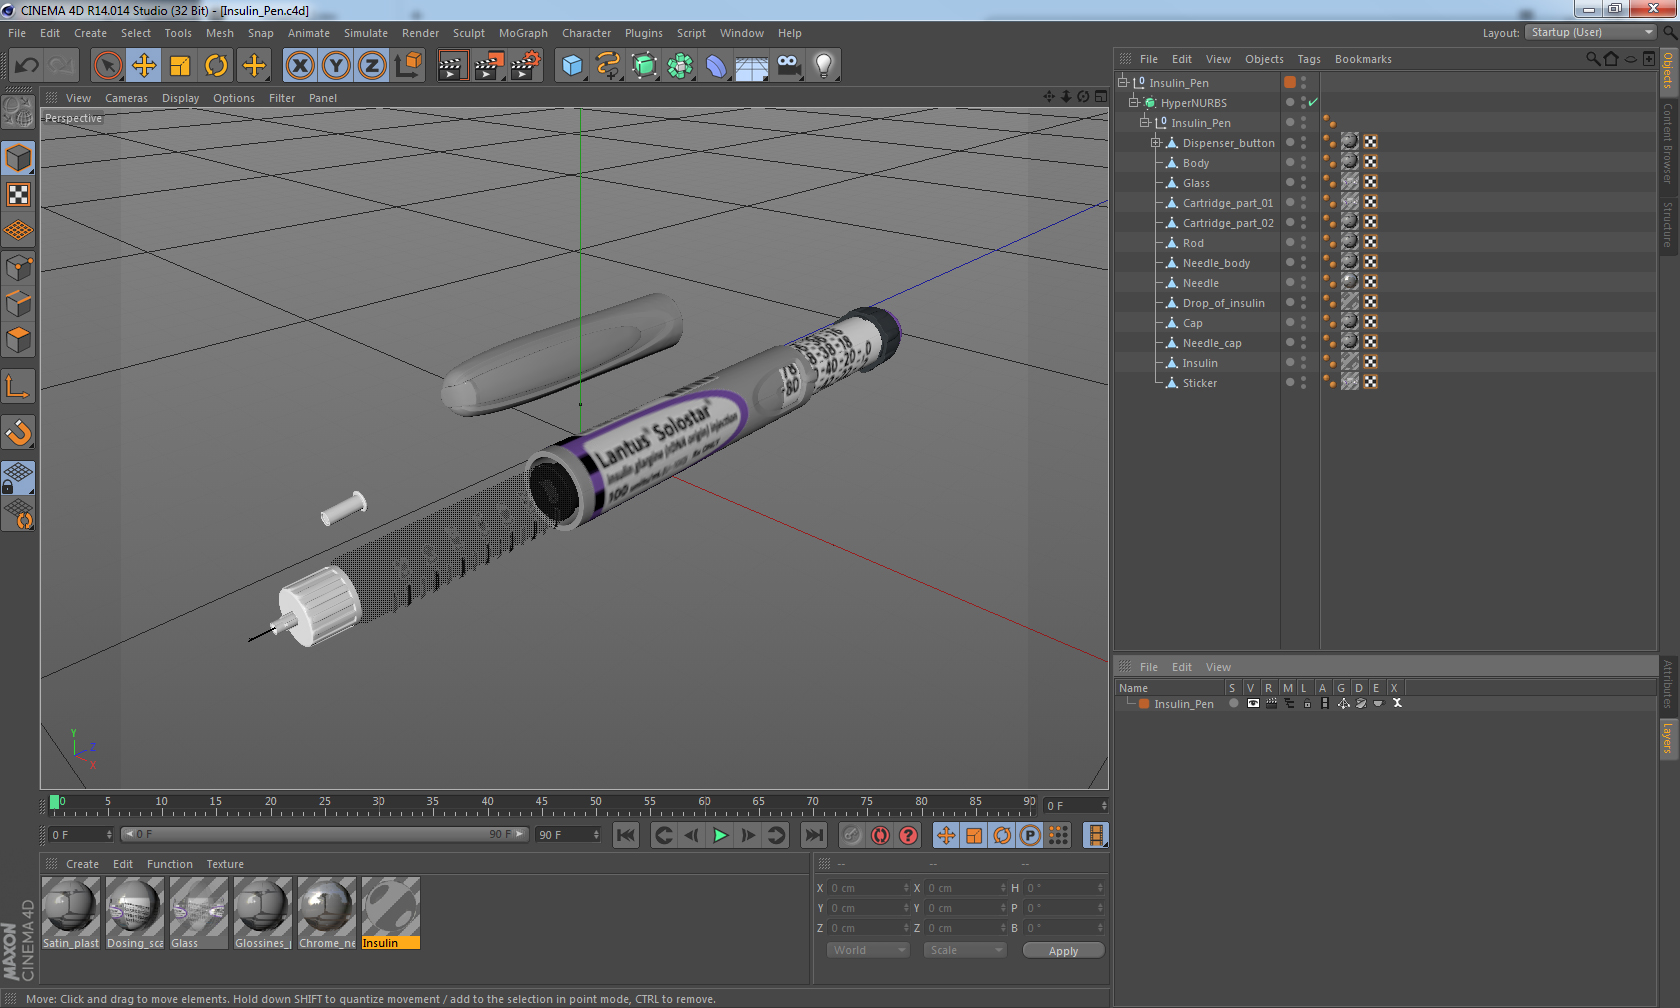Open the viewport Cameras menu
The height and width of the screenshot is (1008, 1680).
click(x=126, y=98)
